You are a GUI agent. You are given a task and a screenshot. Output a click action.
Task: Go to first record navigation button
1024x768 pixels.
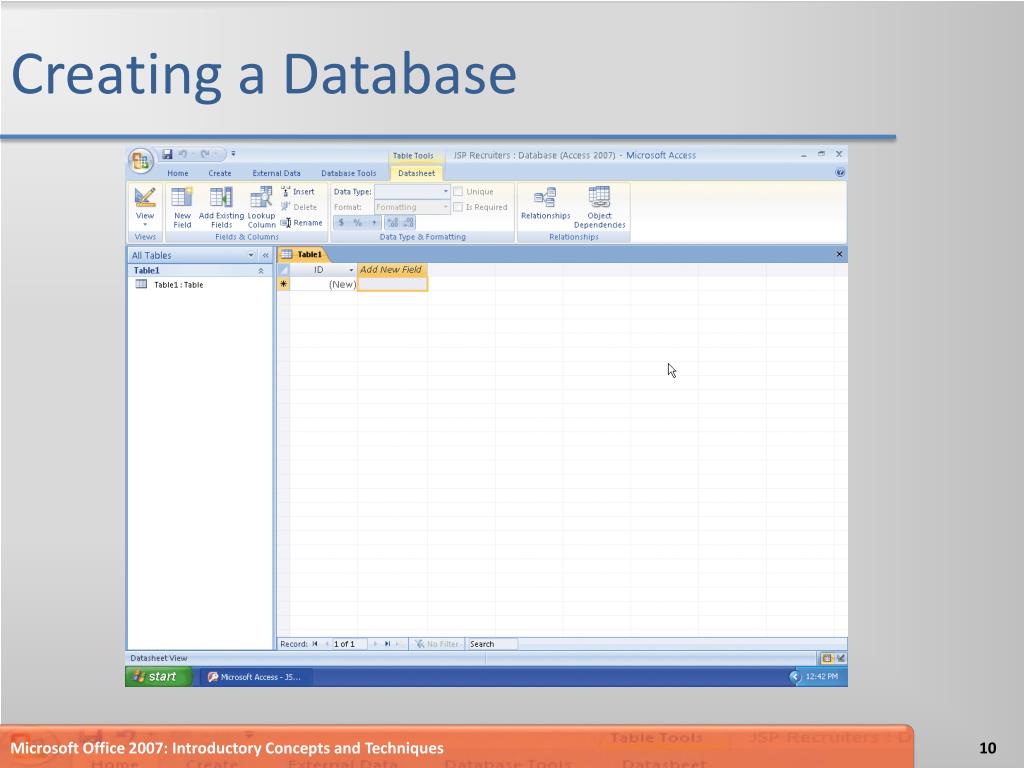315,644
